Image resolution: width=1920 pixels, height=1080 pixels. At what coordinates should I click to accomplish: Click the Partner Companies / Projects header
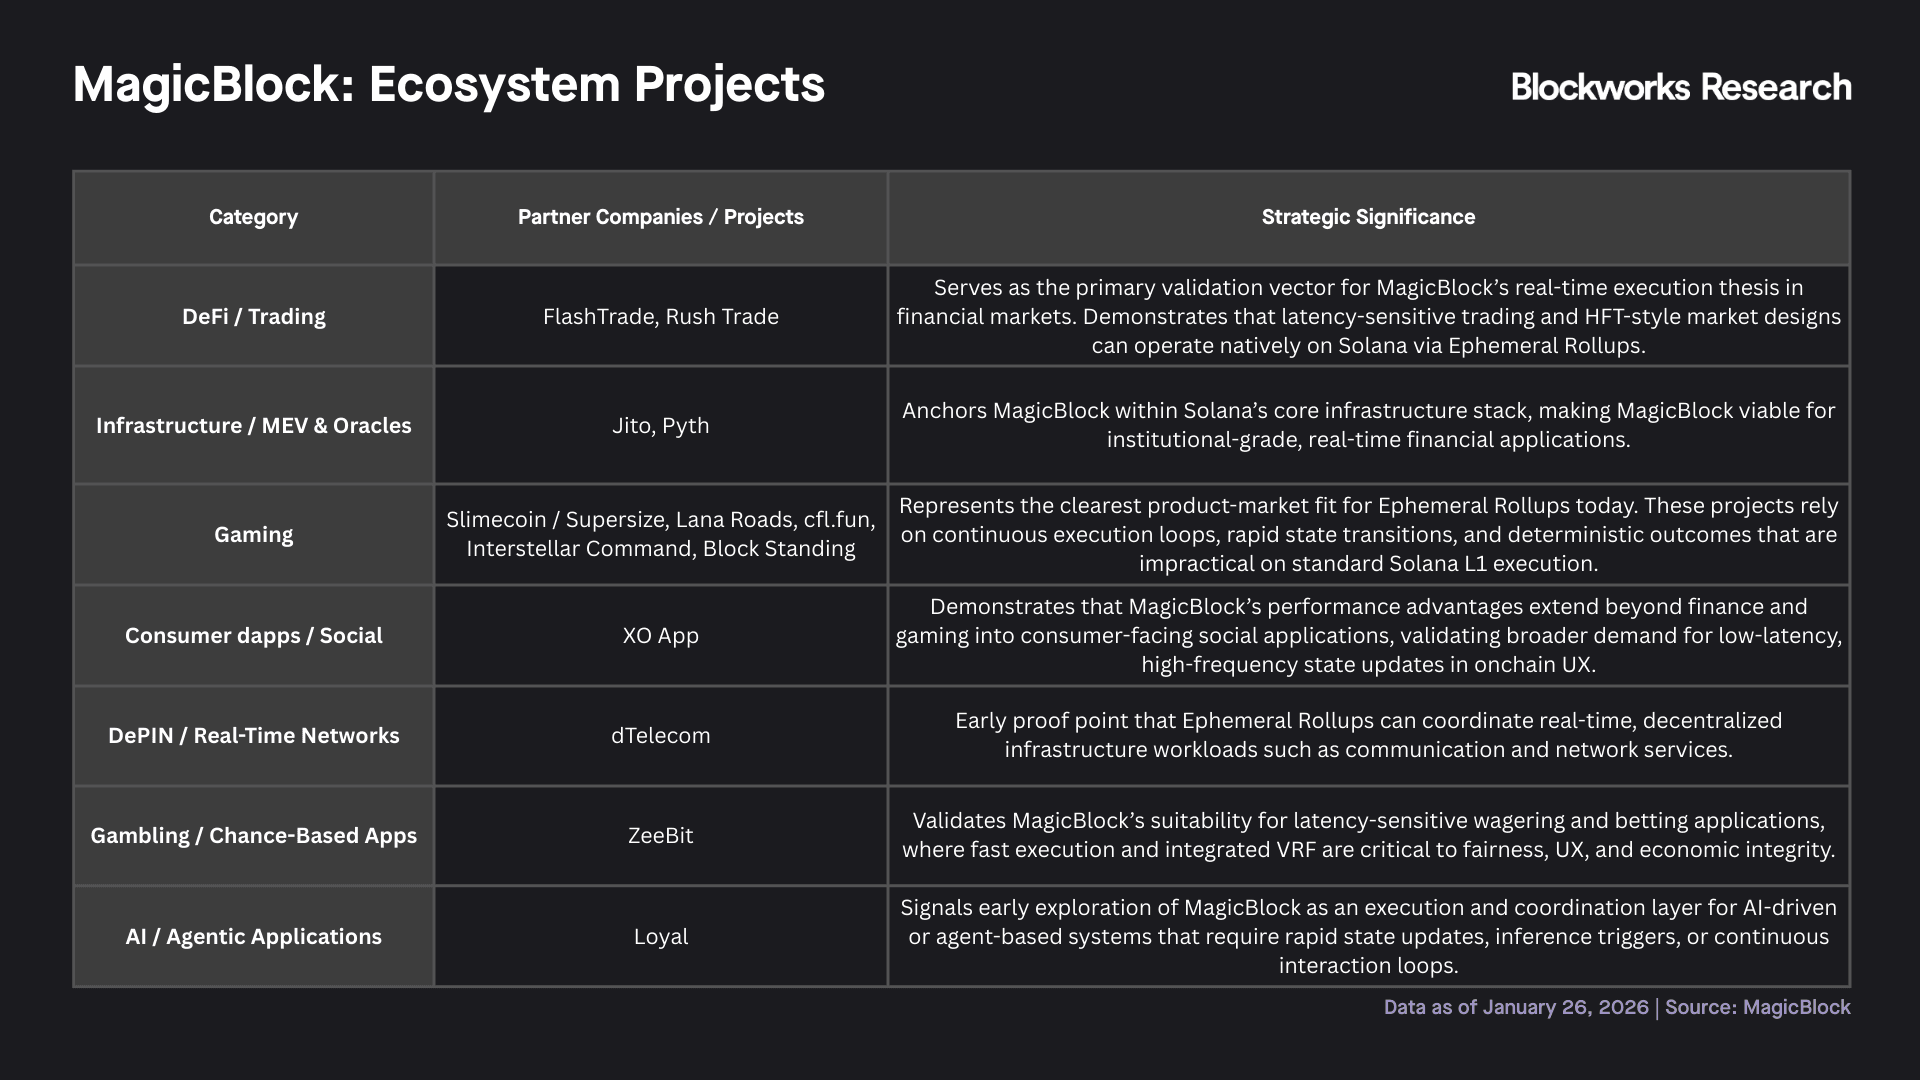click(x=661, y=217)
